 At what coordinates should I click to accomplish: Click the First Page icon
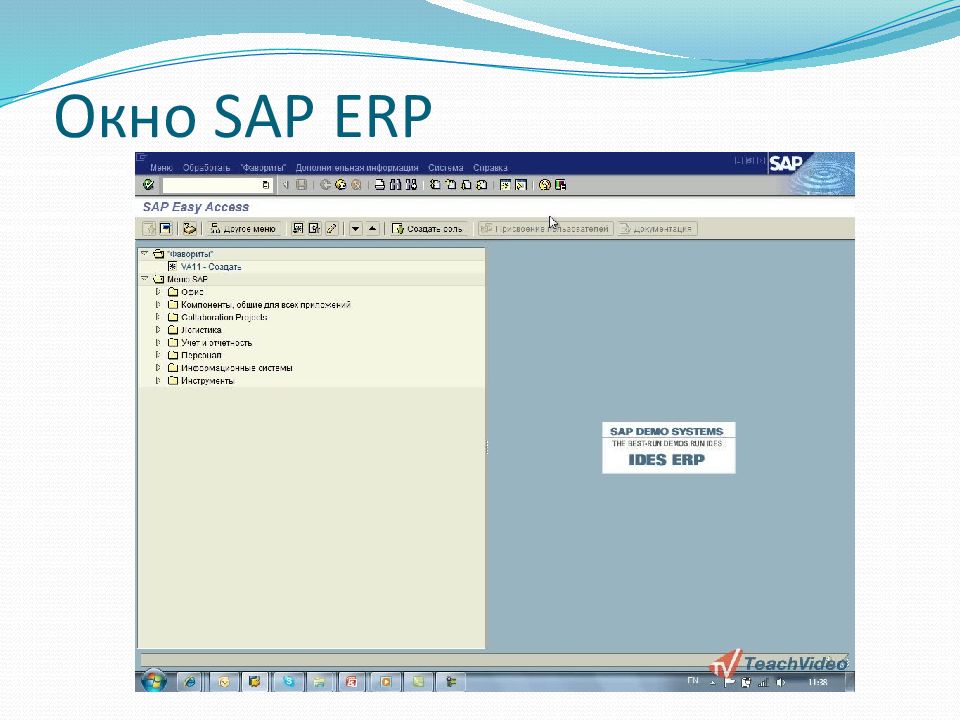tap(435, 184)
